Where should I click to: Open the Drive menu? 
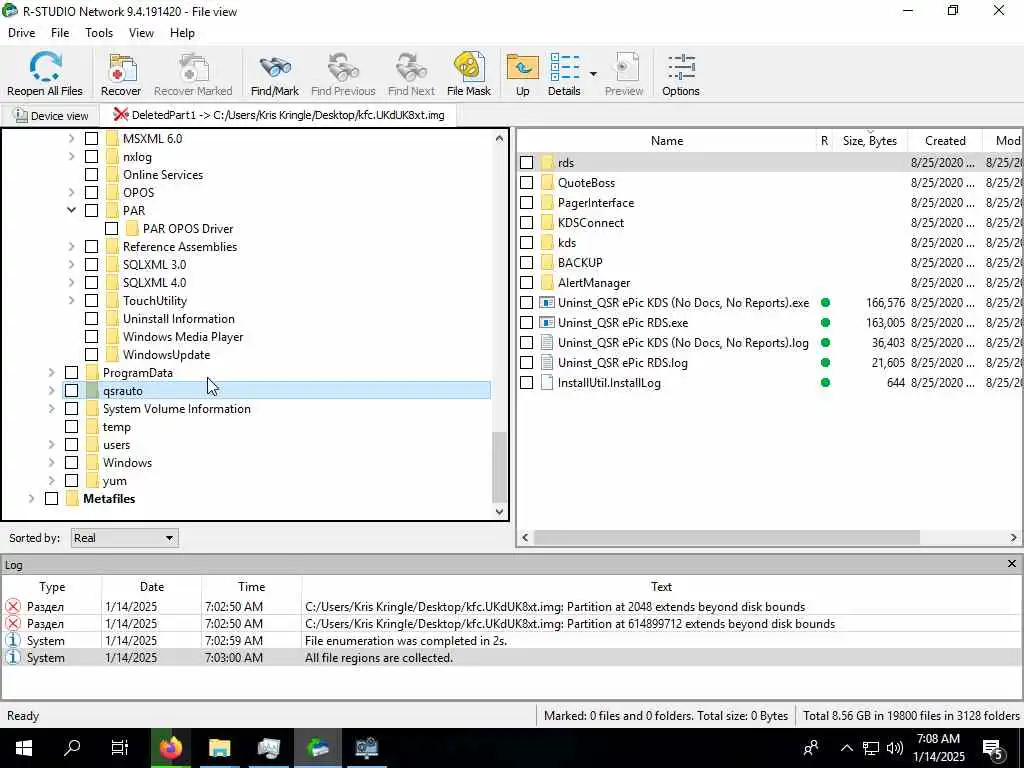tap(22, 33)
